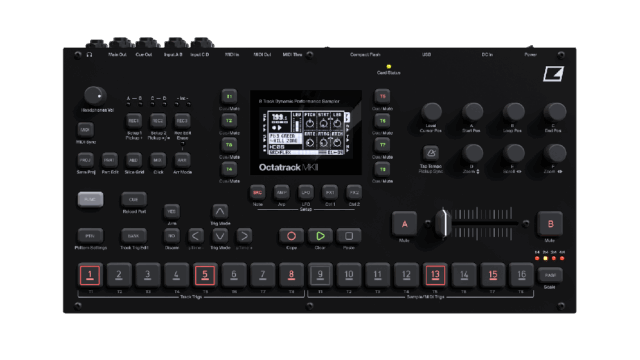Toggle trig key 8

[291, 275]
